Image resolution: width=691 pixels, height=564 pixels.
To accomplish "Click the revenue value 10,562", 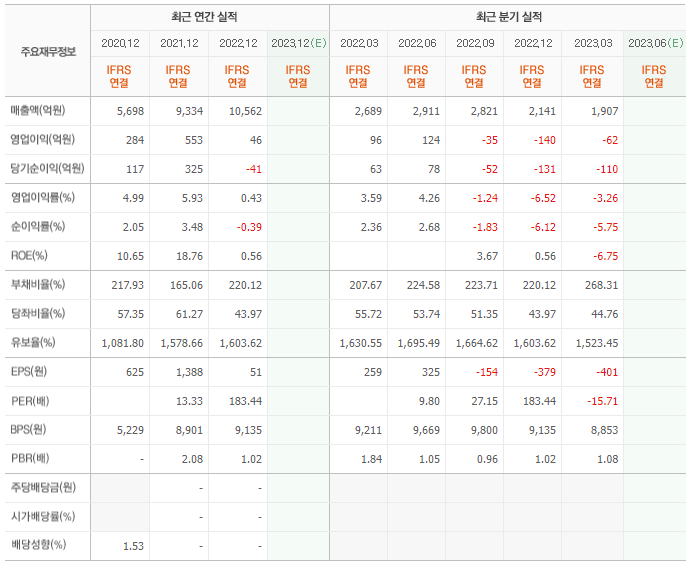I will [x=245, y=111].
